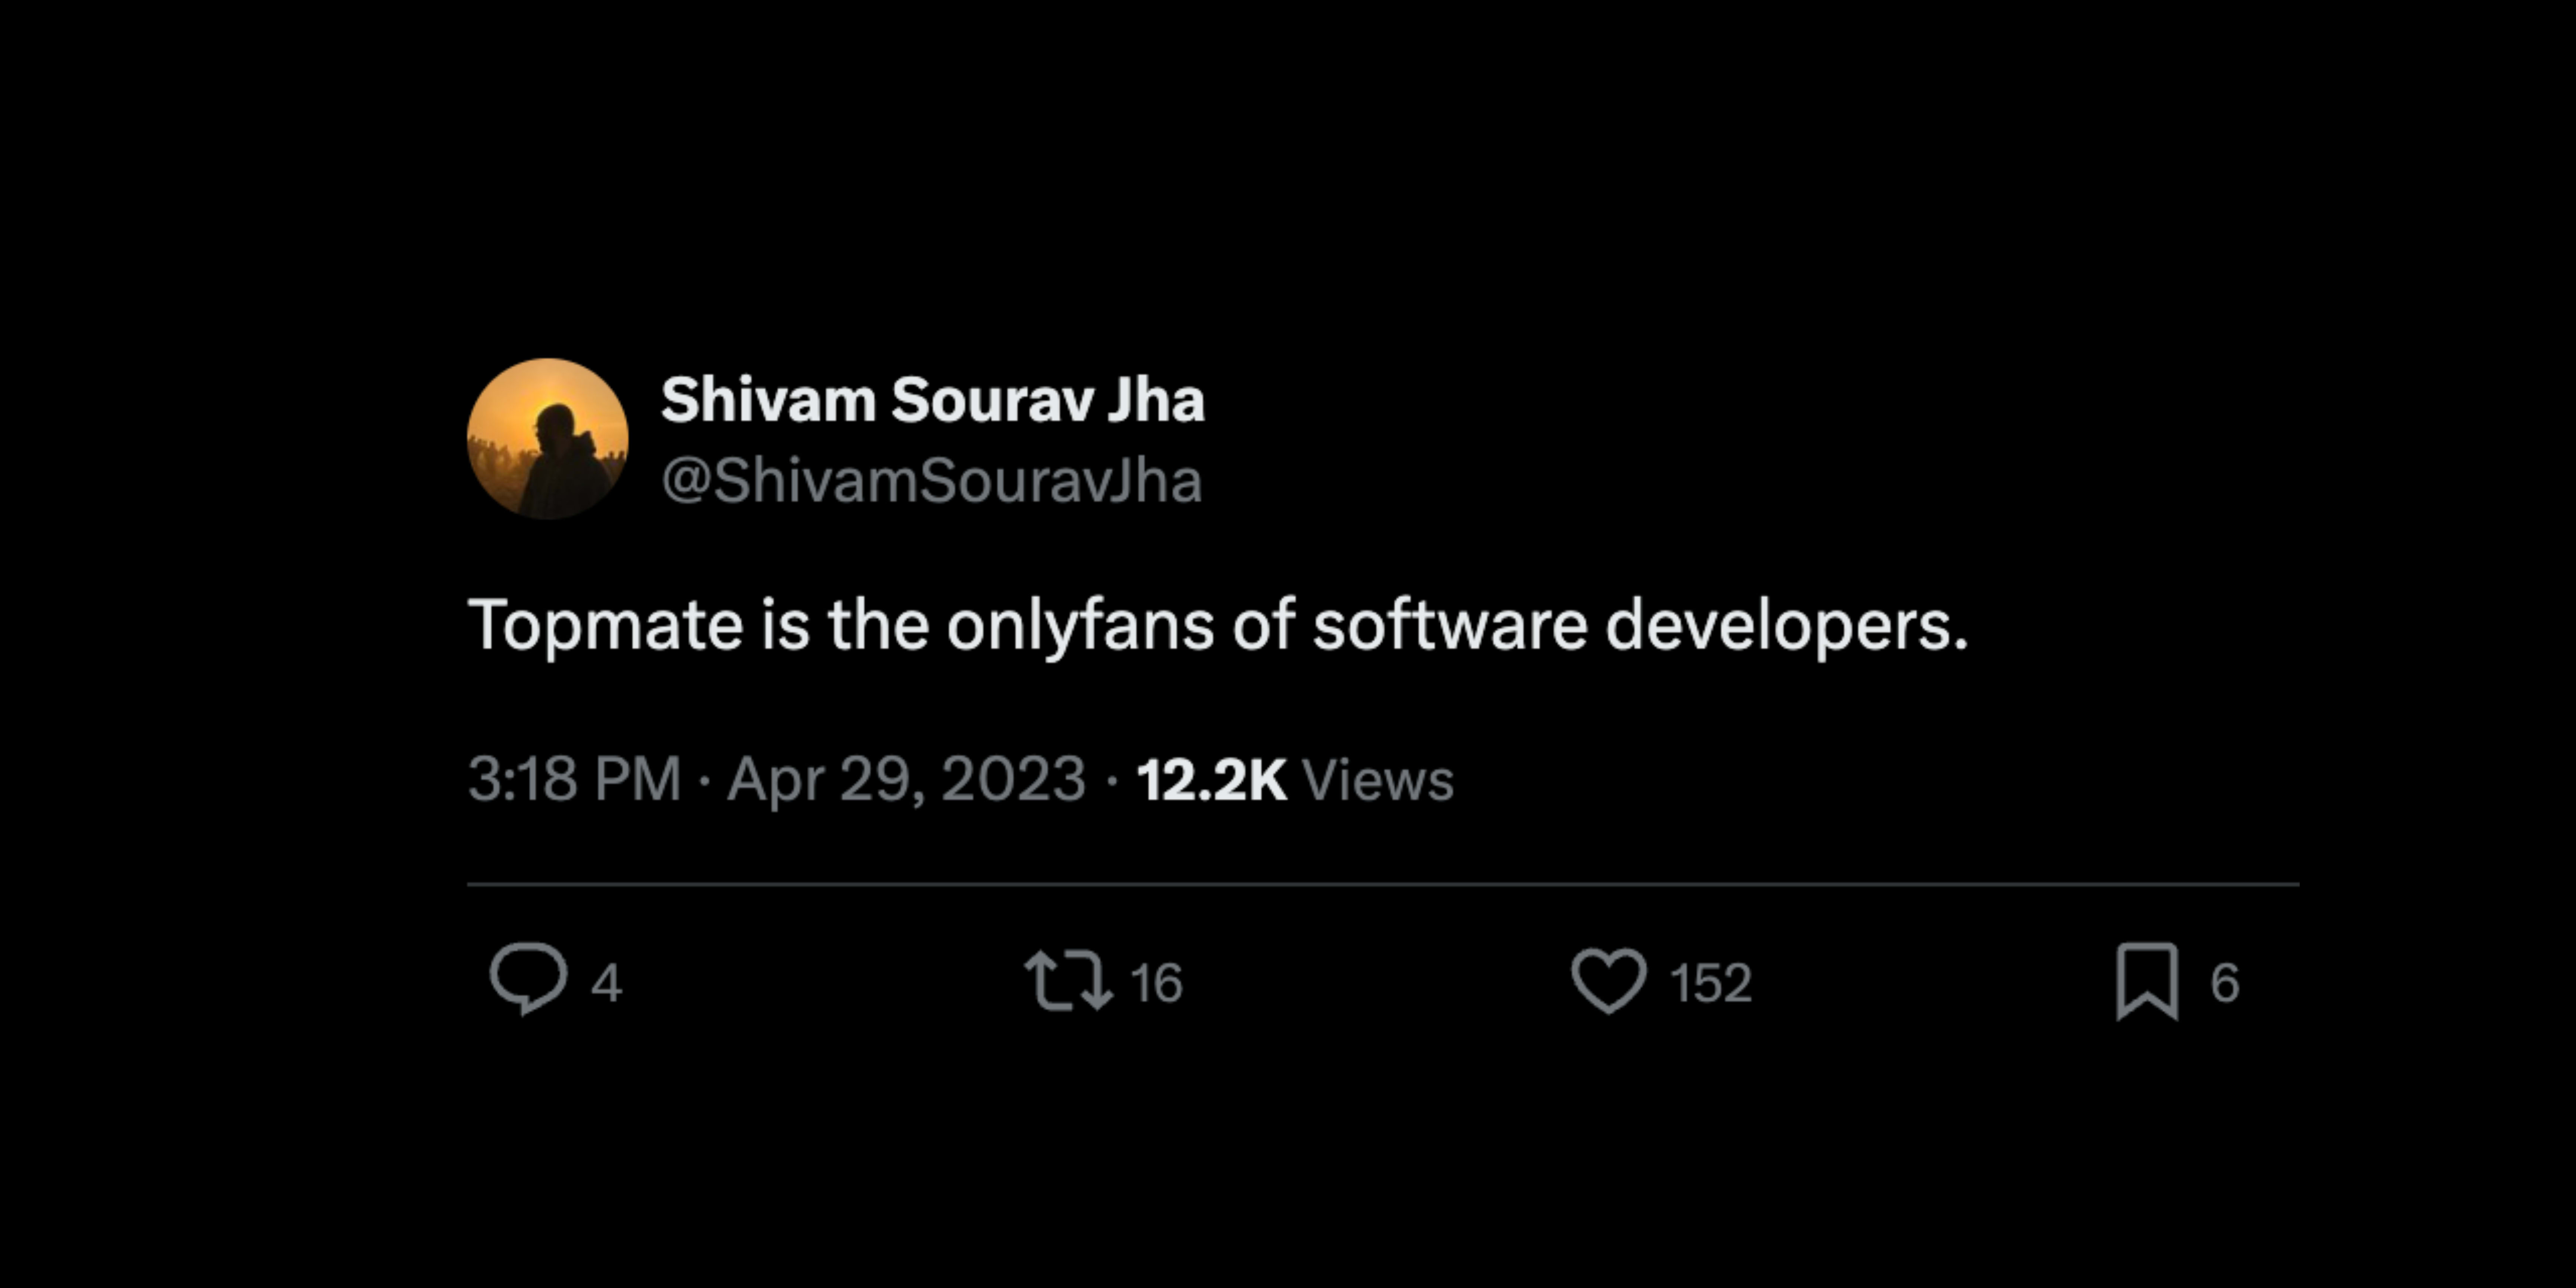Click the bookmark count 6
The height and width of the screenshot is (1288, 2576).
[2224, 983]
